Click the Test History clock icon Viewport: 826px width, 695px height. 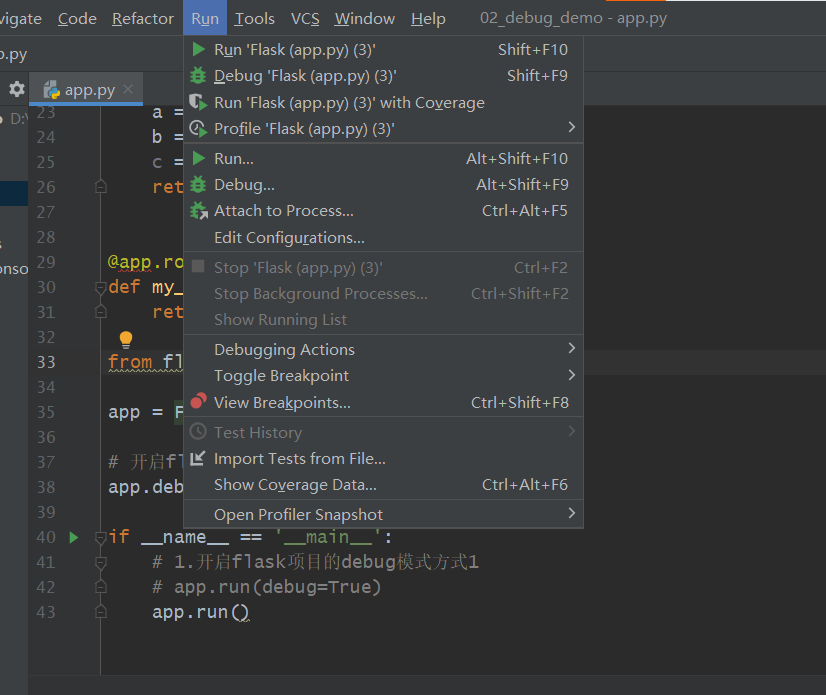pos(198,432)
